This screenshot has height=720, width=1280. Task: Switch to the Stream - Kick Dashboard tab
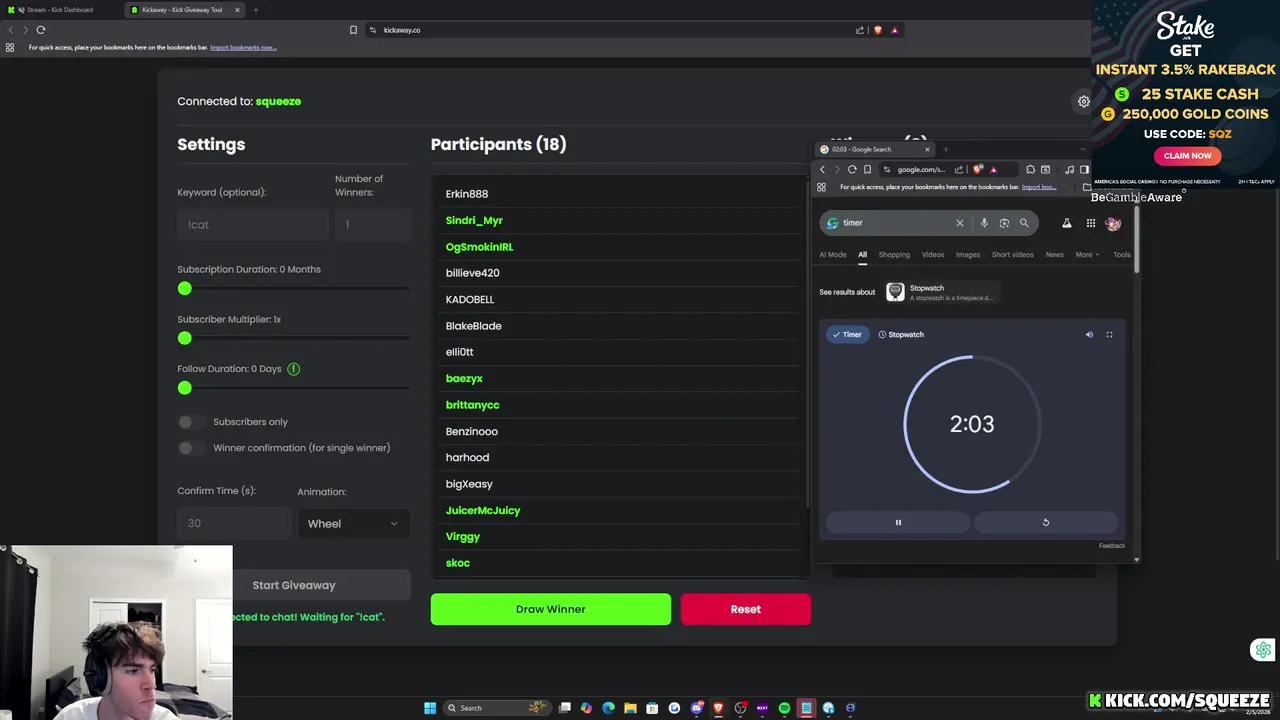(60, 10)
